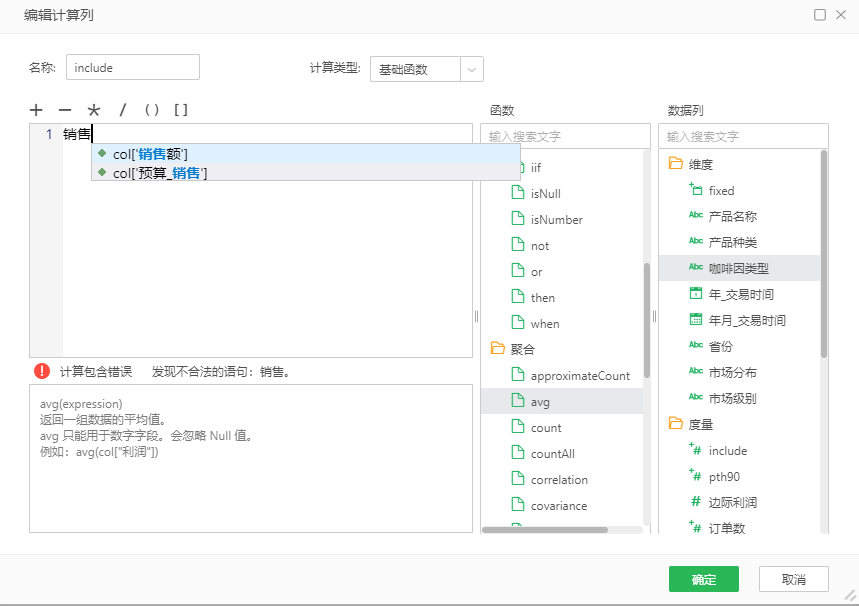Screen dimensions: 859x606
Task: Select the 边际利润 measure column
Action: pos(734,502)
